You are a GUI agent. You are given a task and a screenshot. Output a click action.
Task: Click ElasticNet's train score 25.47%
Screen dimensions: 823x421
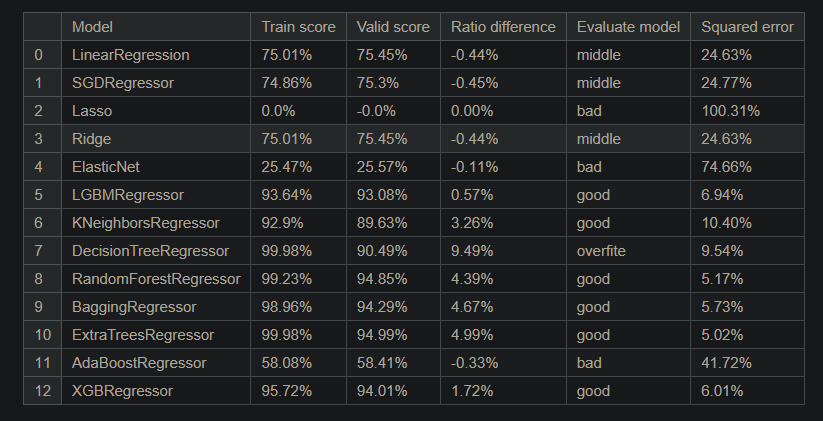pos(286,167)
